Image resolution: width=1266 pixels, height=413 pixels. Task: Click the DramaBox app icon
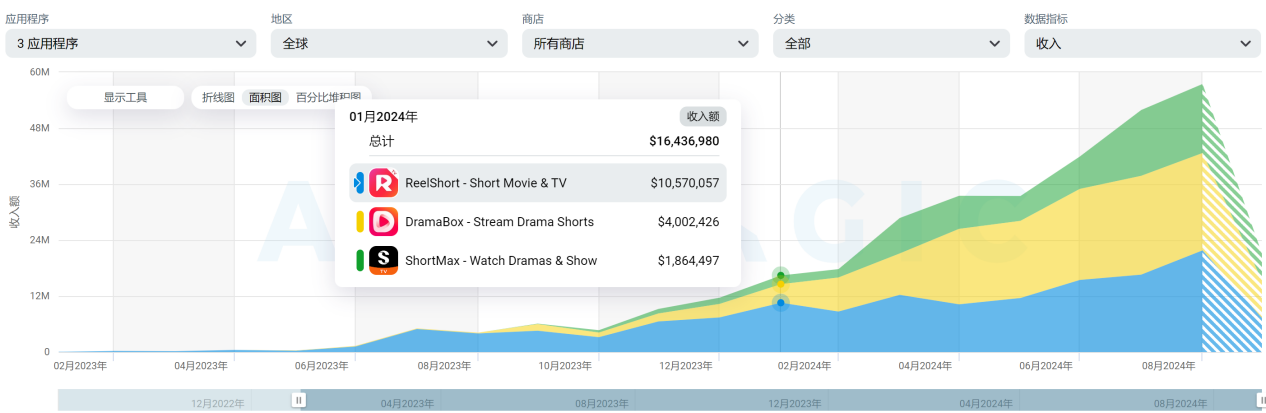(383, 222)
